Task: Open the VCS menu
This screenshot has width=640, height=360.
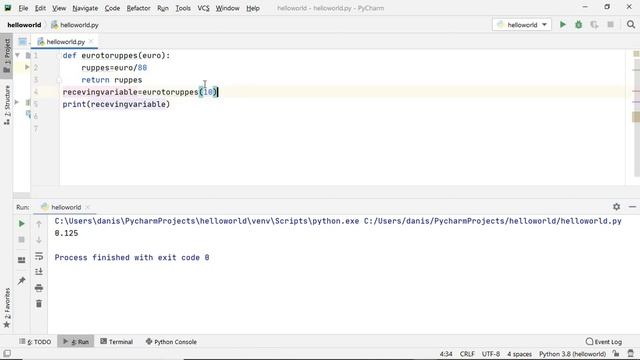Action: (x=203, y=8)
